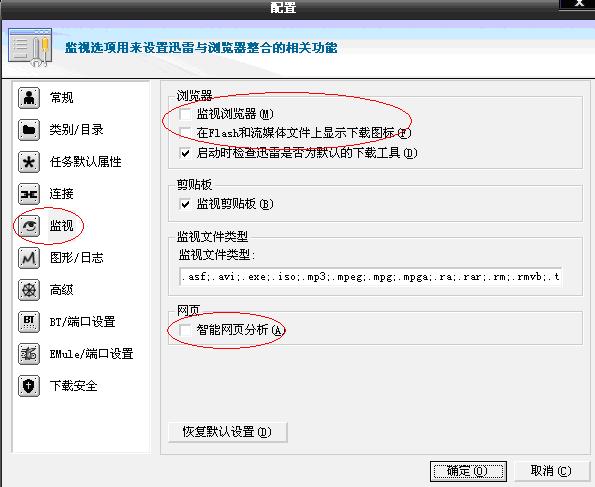Enable the 监视浏览器 checkbox

pyautogui.click(x=185, y=113)
